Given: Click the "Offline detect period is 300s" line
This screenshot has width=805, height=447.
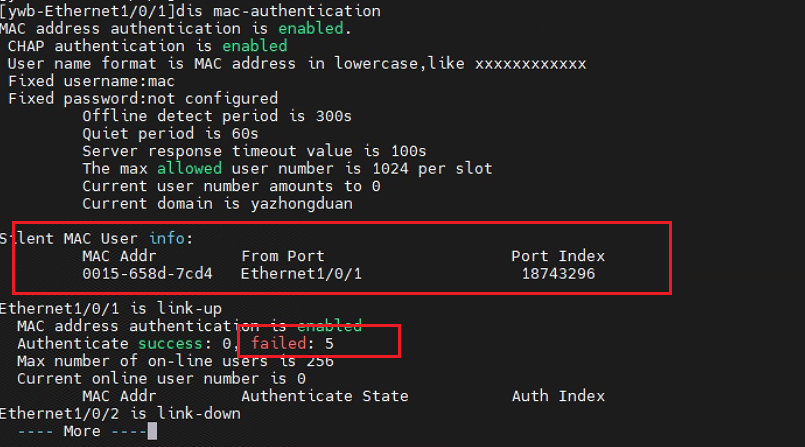Looking at the screenshot, I should (217, 116).
